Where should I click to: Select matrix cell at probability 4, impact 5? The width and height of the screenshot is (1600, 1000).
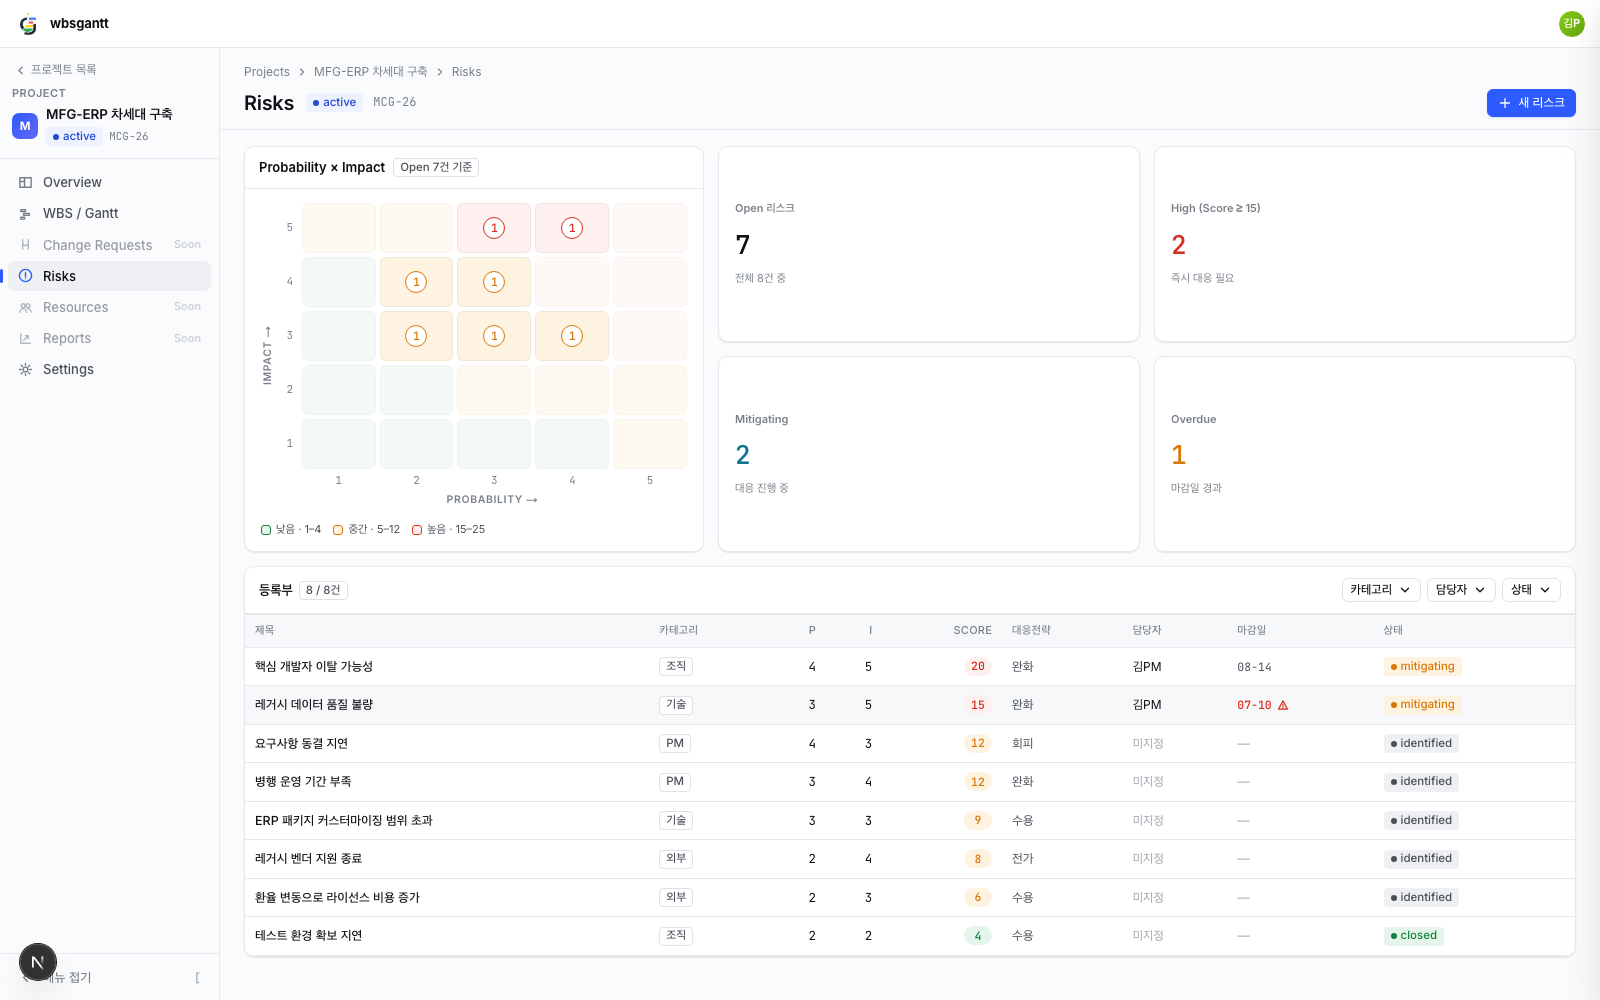click(x=572, y=228)
